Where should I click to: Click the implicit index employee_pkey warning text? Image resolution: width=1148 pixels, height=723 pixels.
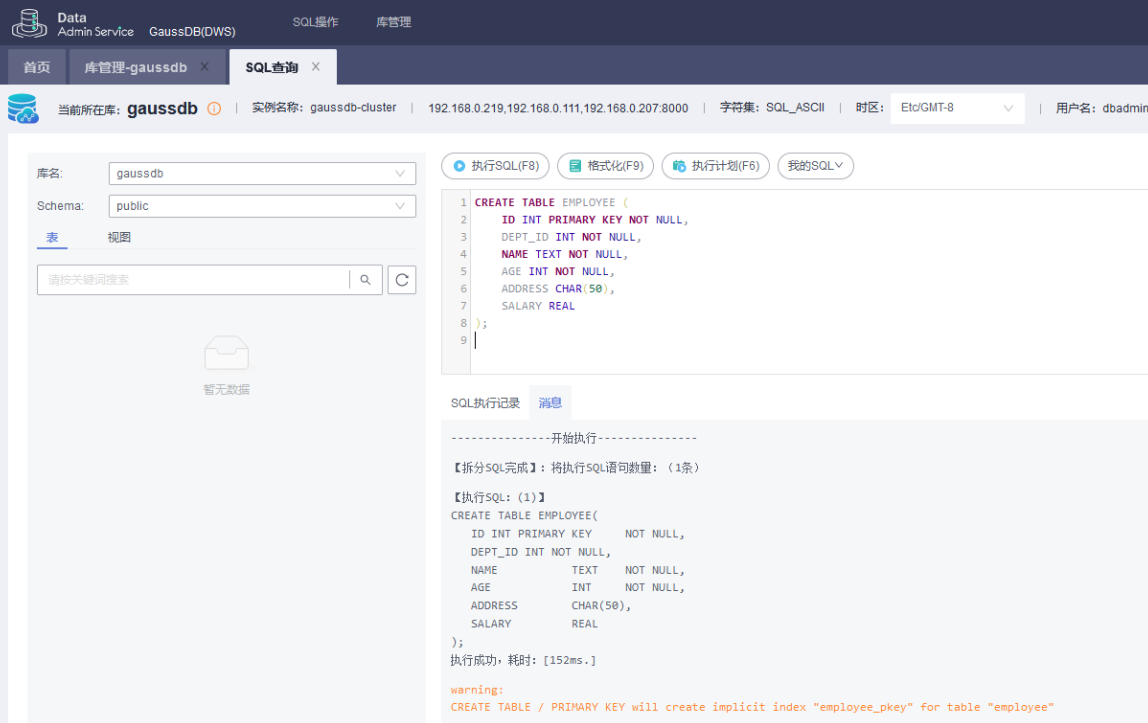pos(752,707)
